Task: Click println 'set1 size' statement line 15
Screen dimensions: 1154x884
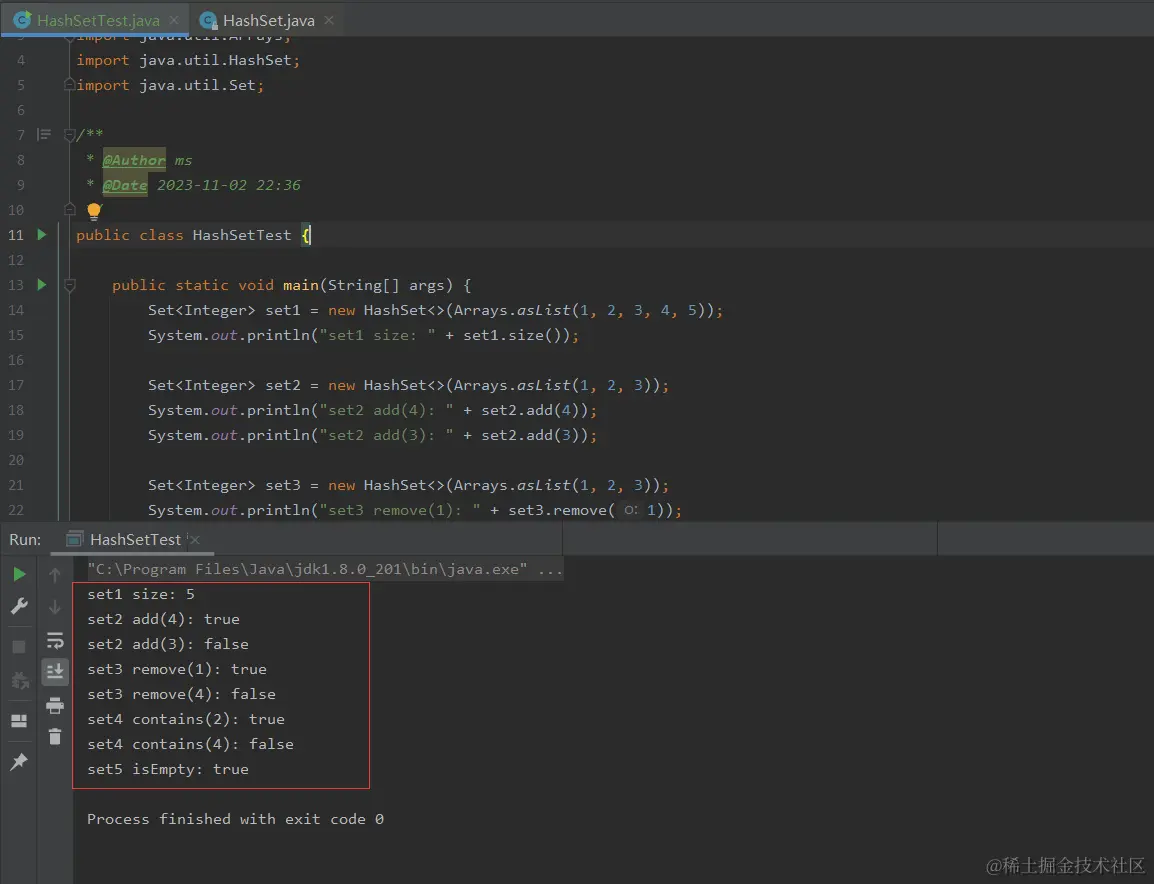Action: tap(364, 335)
